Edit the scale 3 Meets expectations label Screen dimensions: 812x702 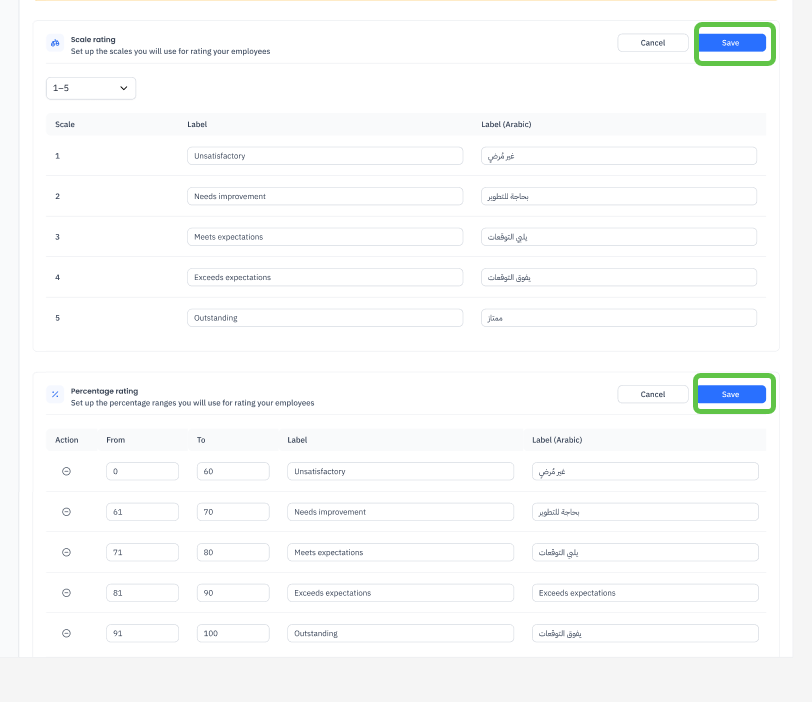(325, 237)
